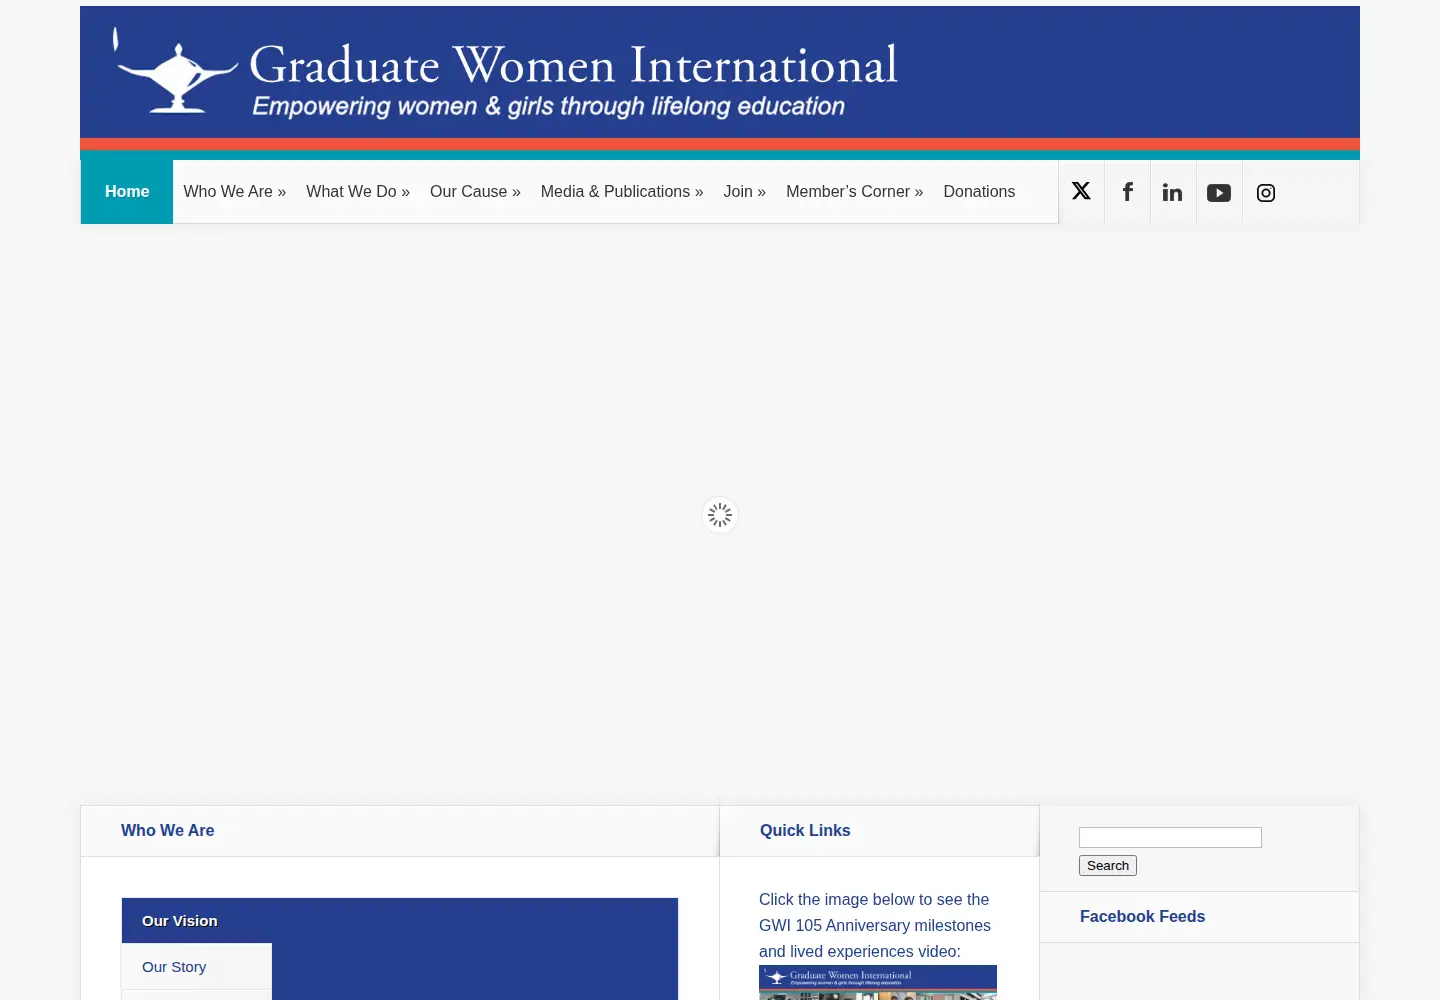Expand the Who We Are menu
Screen dimensions: 1440x1000
coord(235,192)
